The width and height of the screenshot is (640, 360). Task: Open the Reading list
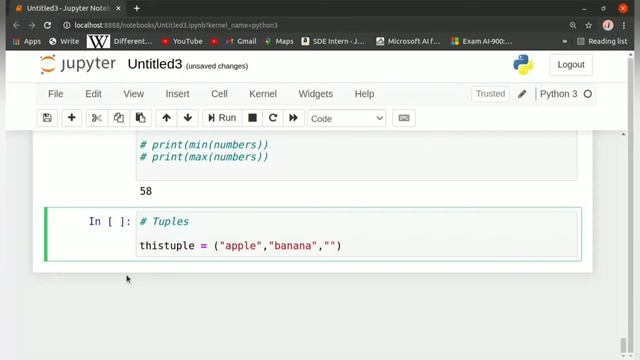coord(602,41)
